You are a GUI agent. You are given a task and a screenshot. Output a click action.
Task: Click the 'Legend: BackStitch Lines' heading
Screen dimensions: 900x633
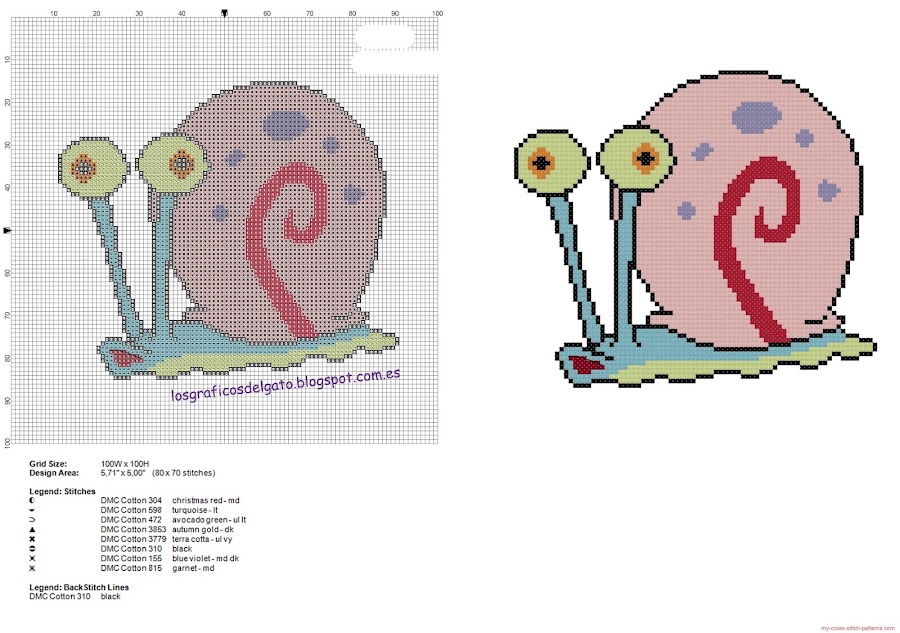pyautogui.click(x=79, y=587)
